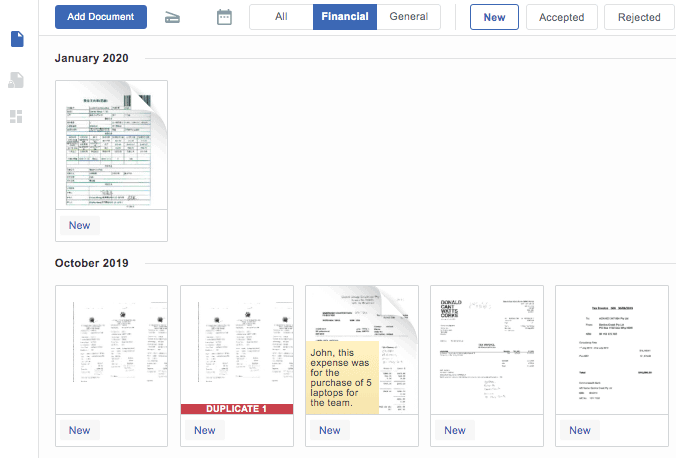This screenshot has height=458, width=676.
Task: Click the yellow sticky note about laptops
Action: tap(342, 378)
